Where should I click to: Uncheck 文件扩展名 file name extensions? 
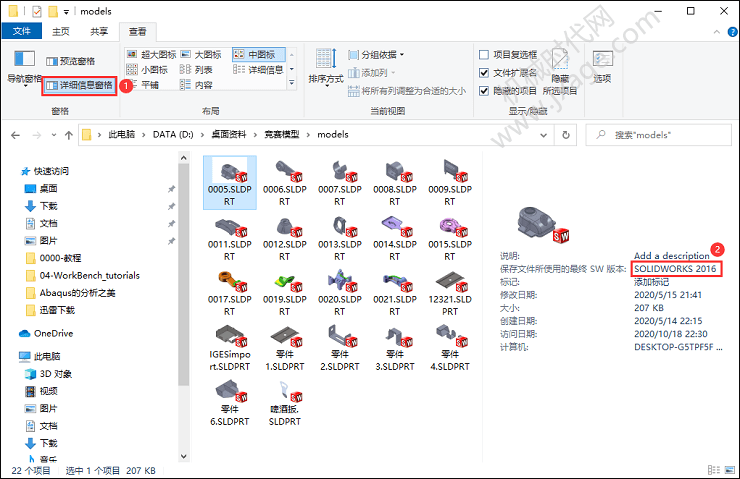tap(508, 73)
